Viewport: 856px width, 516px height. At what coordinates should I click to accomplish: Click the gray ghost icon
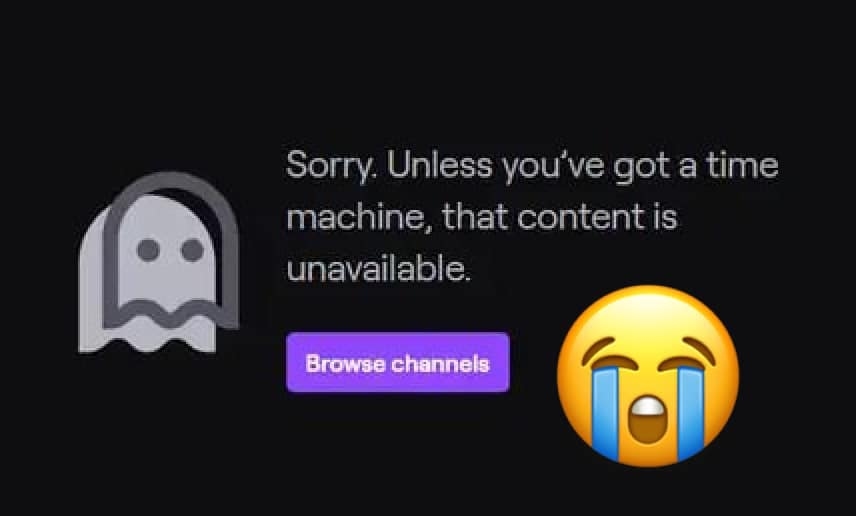tap(159, 263)
